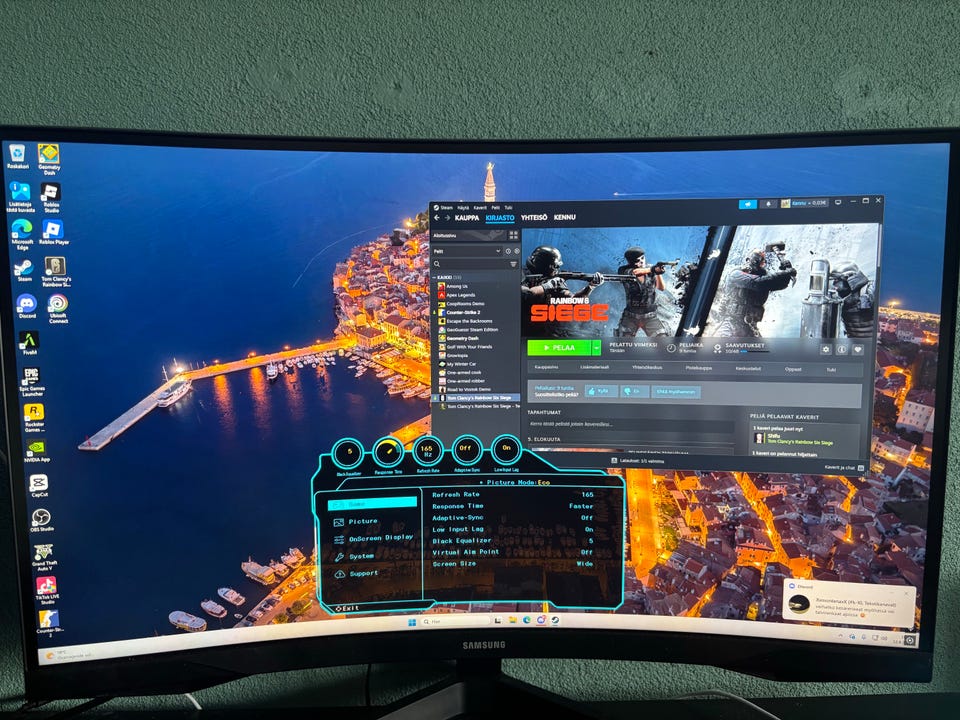Select Low Input Lag setting row
Image resolution: width=960 pixels, height=720 pixels.
(x=513, y=530)
